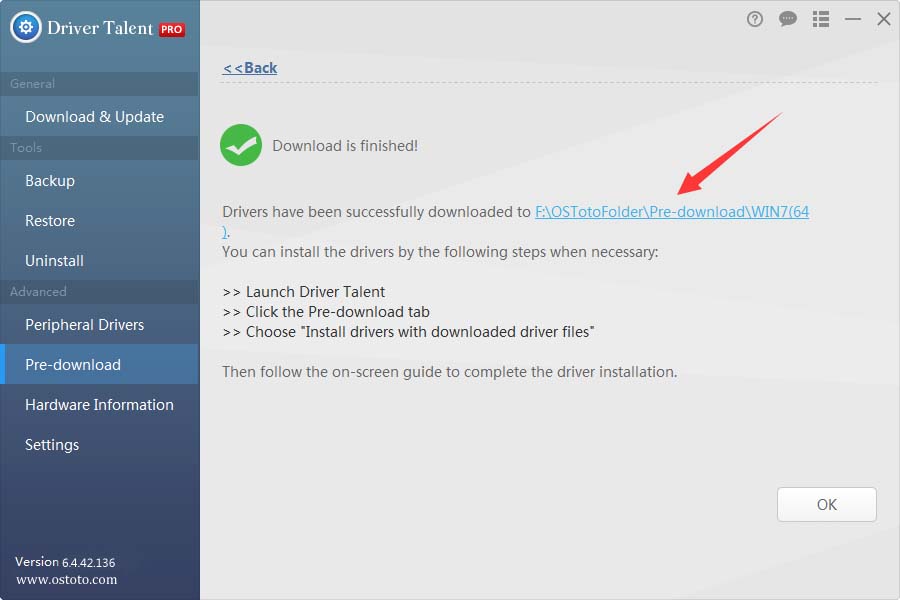Viewport: 900px width, 600px height.
Task: Open Peripheral Drivers section
Action: (100, 325)
